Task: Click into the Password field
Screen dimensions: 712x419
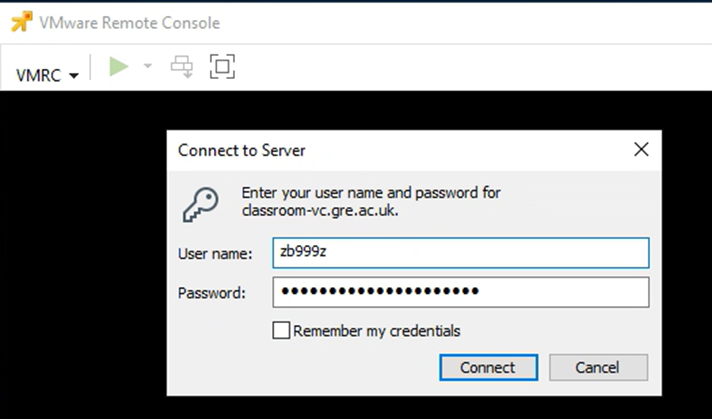Action: click(460, 292)
